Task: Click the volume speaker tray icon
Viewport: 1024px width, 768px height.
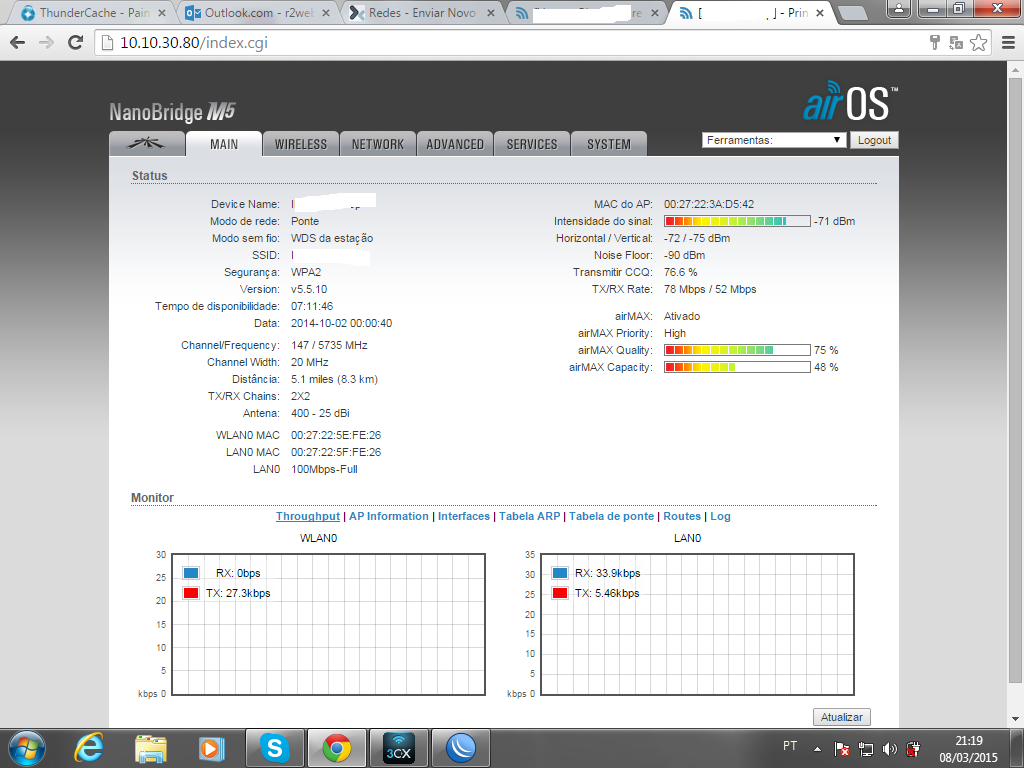Action: click(x=889, y=749)
